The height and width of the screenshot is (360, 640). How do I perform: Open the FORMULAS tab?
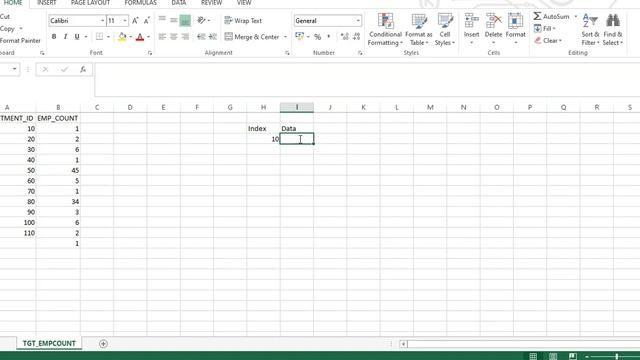(140, 3)
